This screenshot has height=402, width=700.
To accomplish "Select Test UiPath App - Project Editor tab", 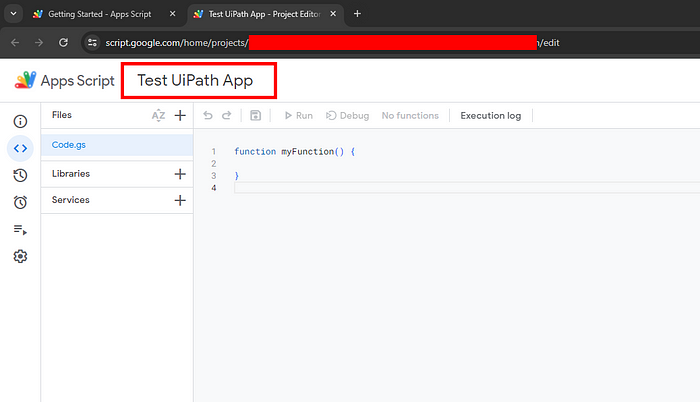I will click(265, 14).
